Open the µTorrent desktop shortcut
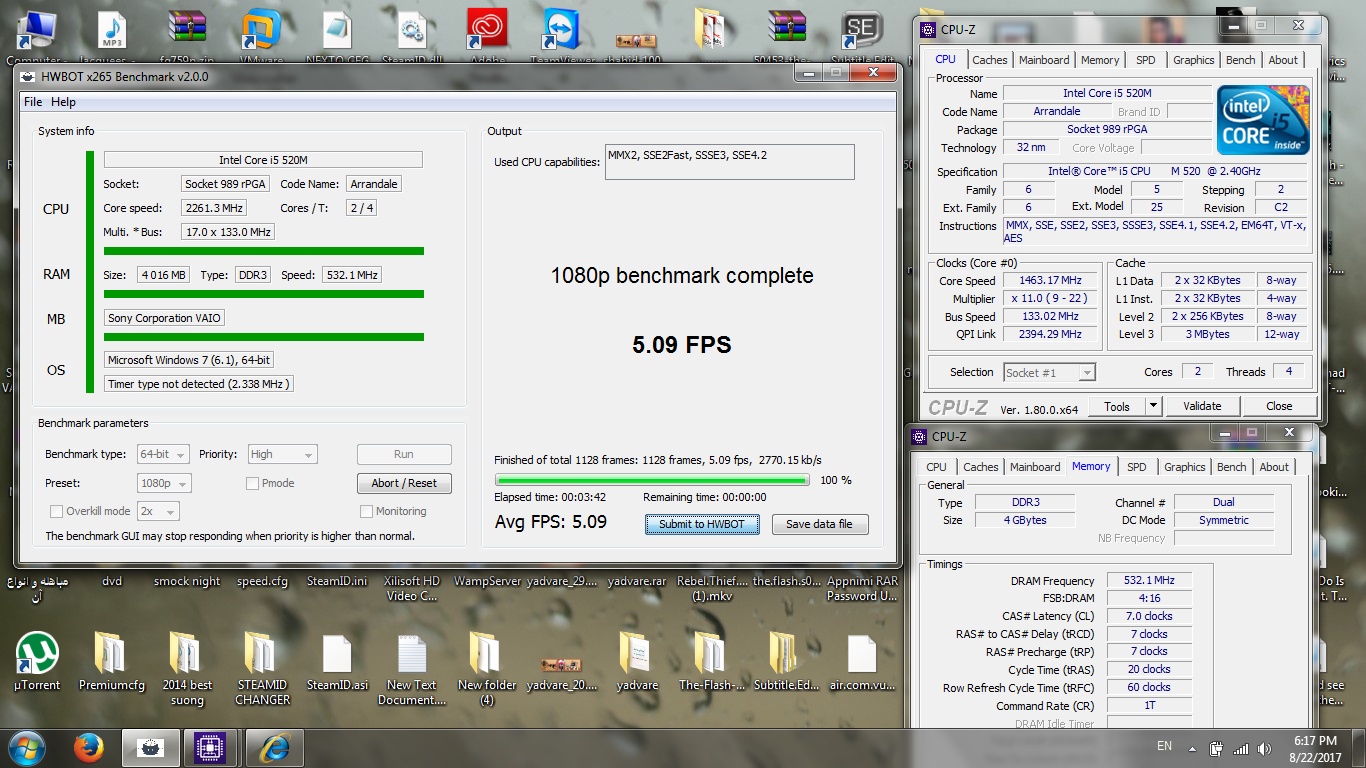The height and width of the screenshot is (768, 1366). [37, 661]
